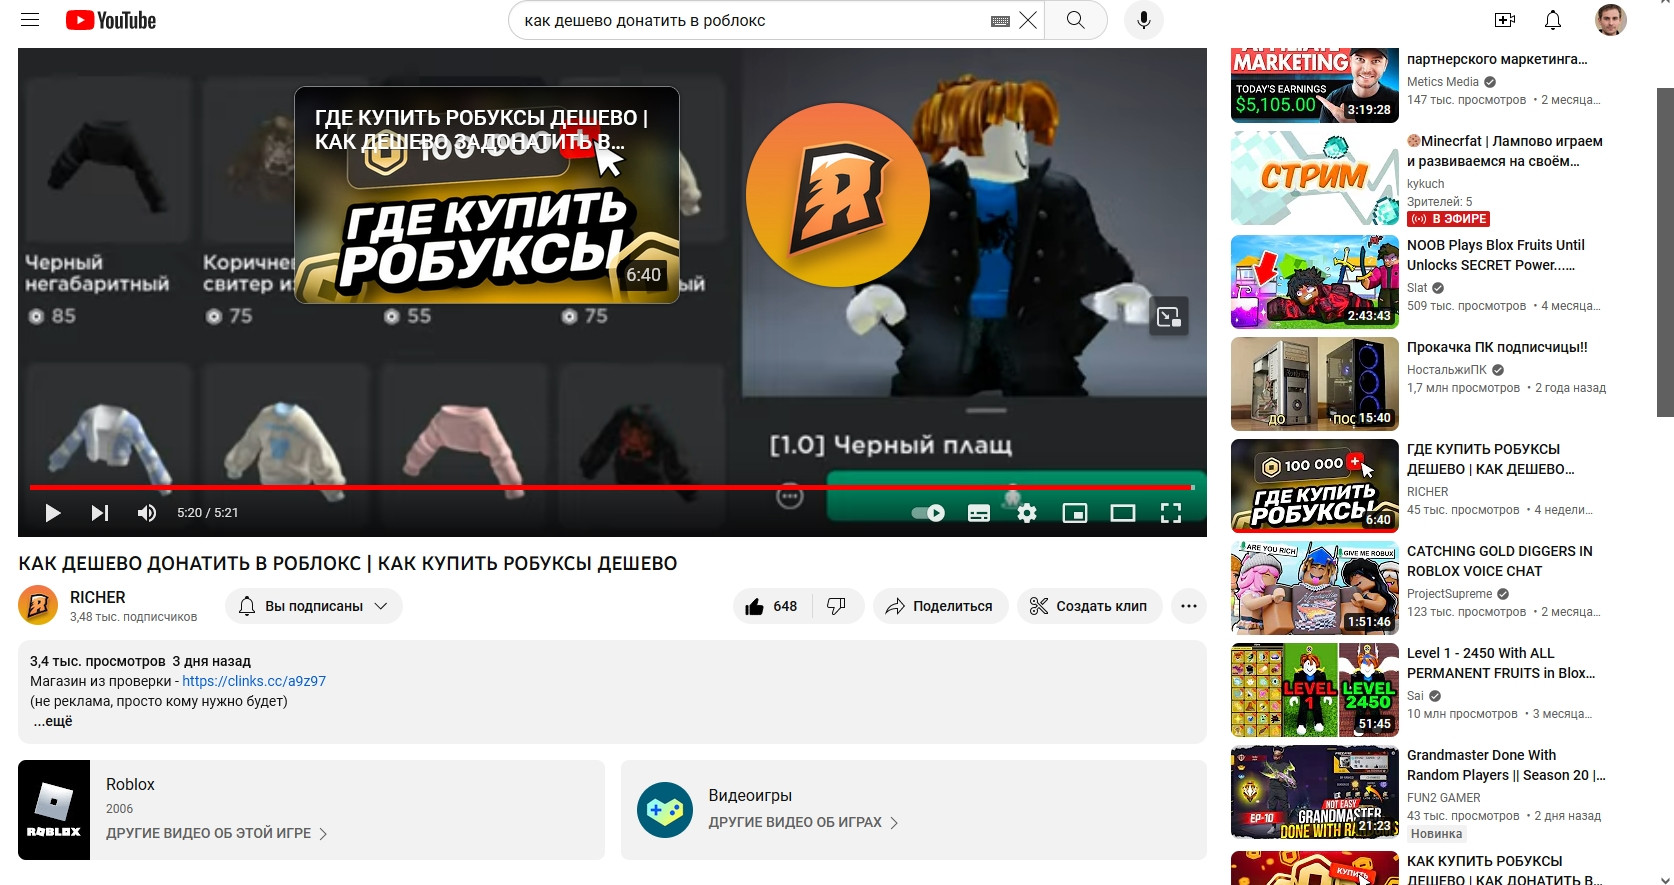Open the more actions three-dot menu
This screenshot has height=885, width=1674.
(1189, 606)
